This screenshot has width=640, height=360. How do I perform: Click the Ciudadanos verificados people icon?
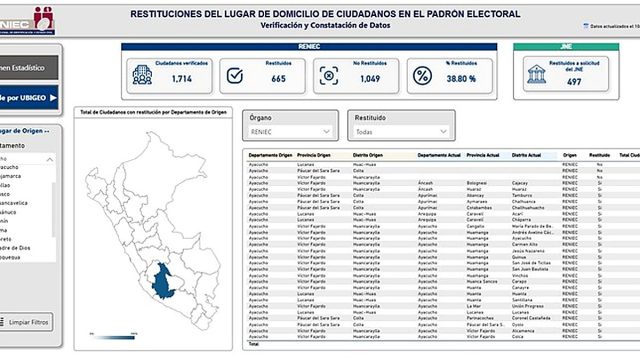pos(142,75)
